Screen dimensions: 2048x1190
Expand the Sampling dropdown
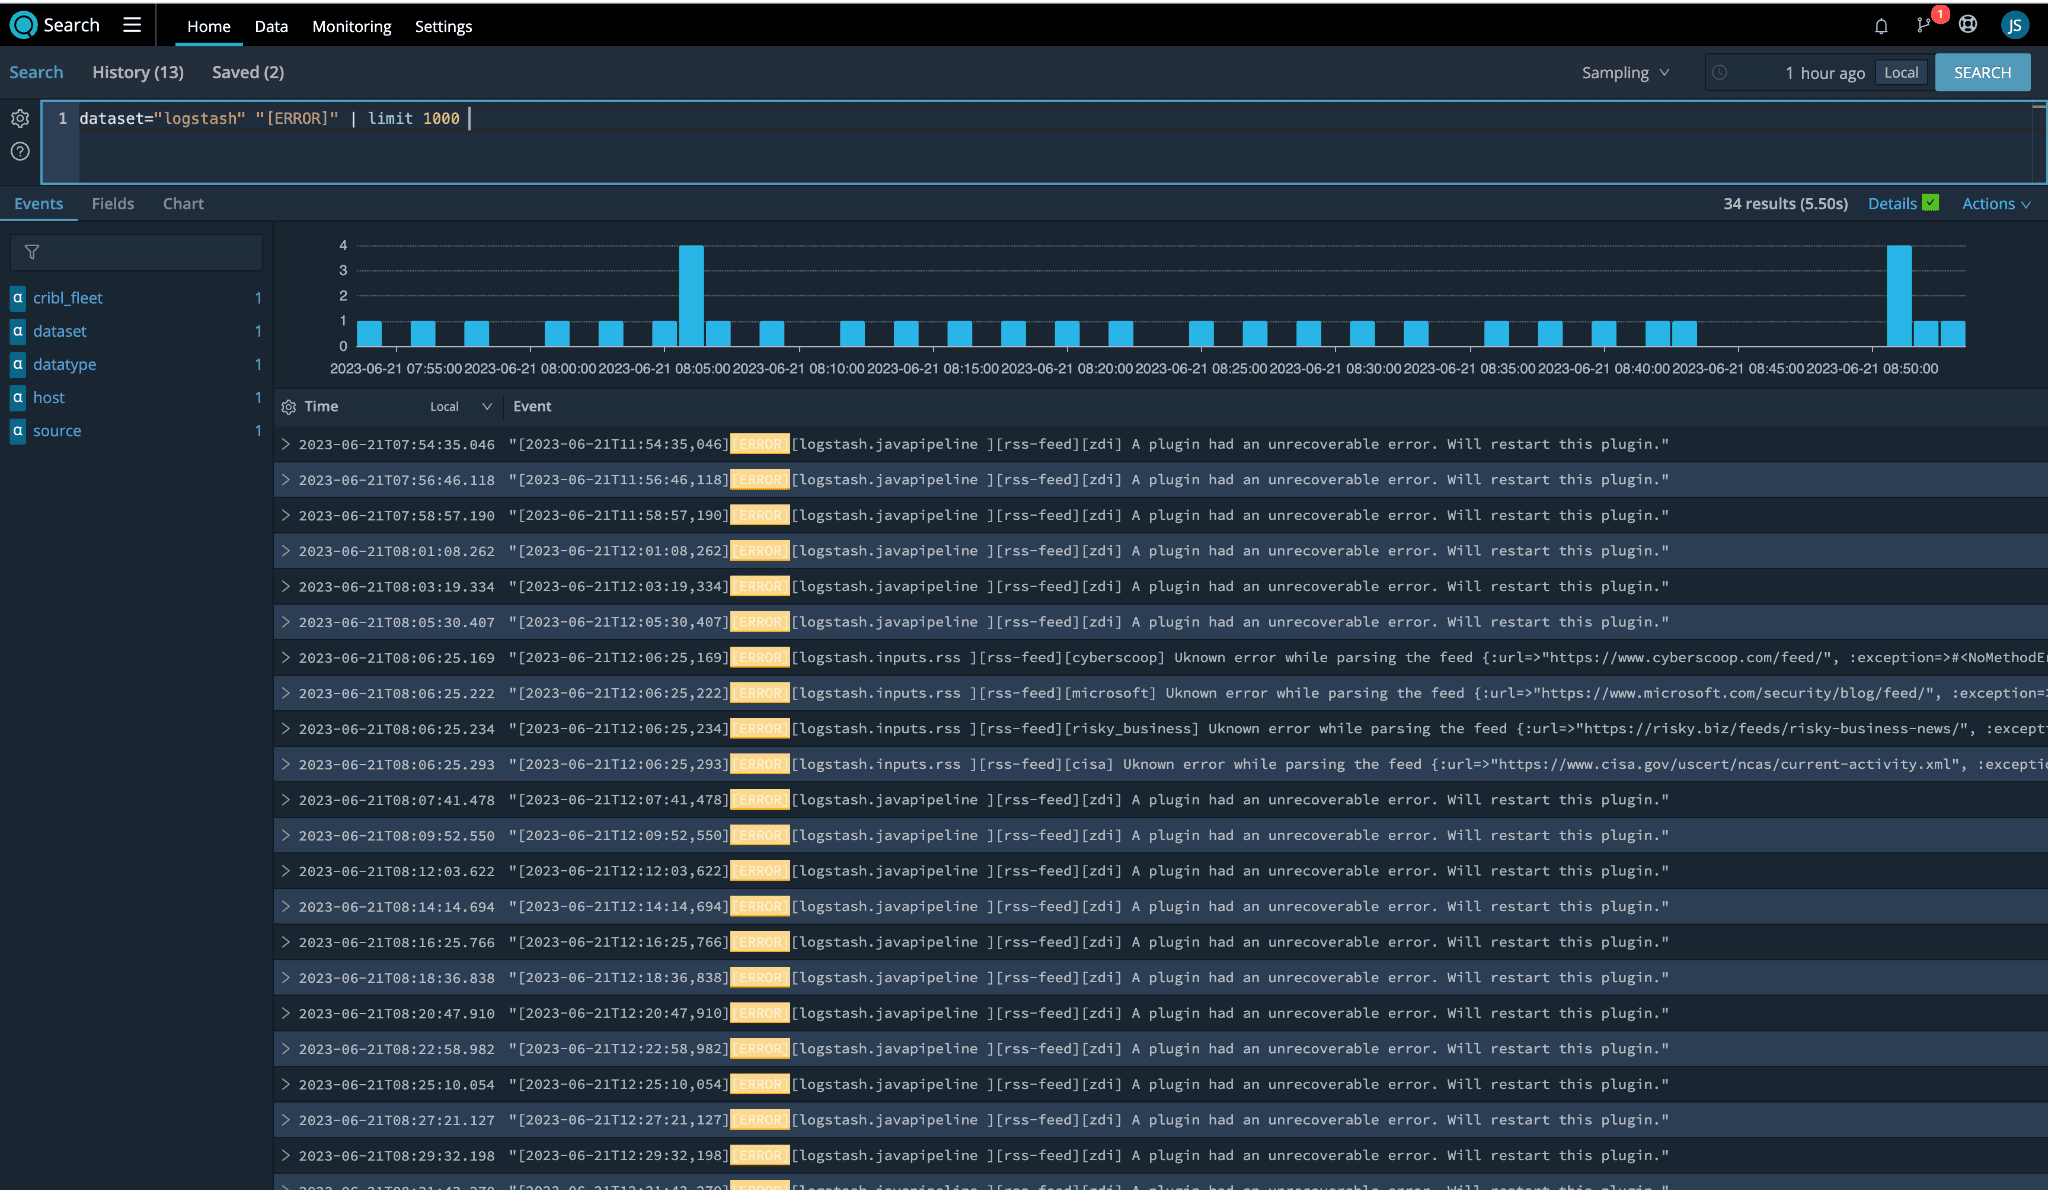(x=1625, y=73)
